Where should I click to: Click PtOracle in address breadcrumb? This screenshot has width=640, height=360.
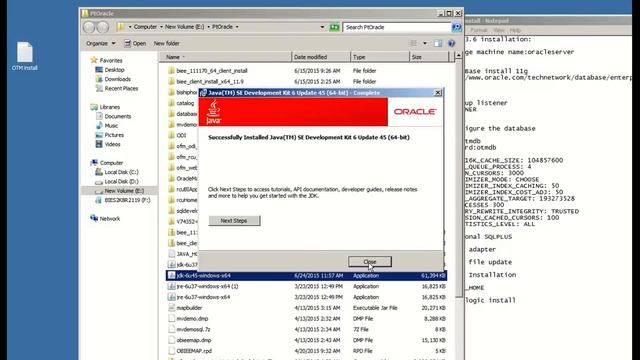point(222,27)
